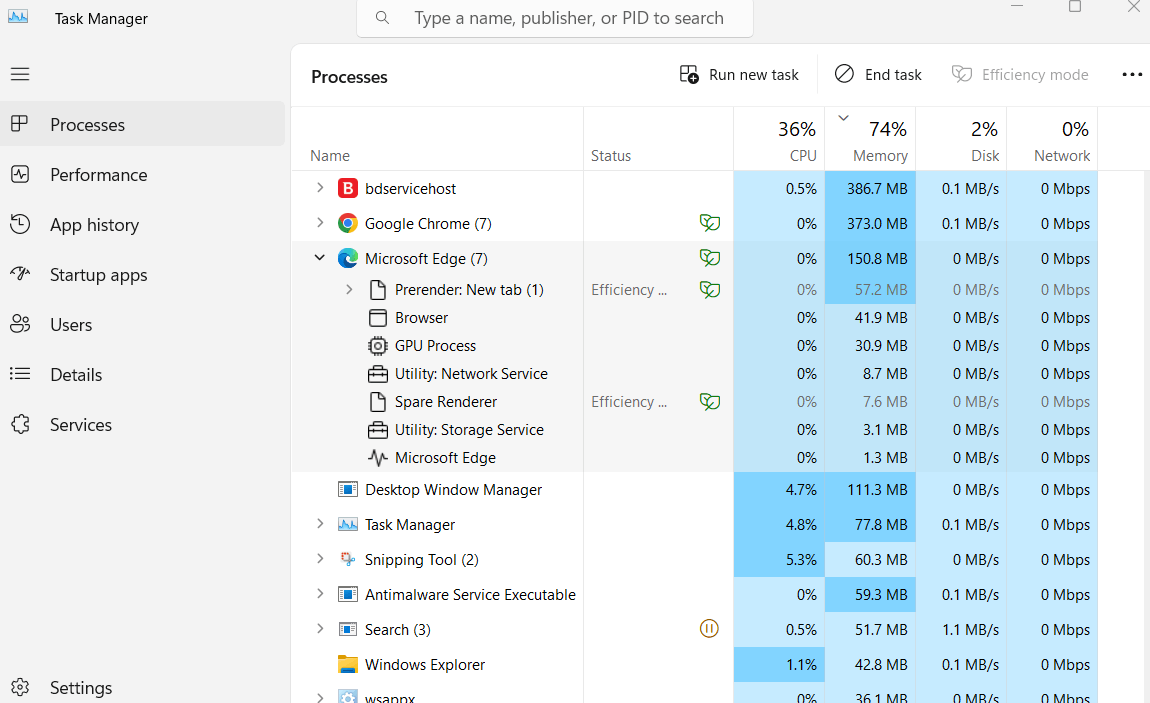The image size is (1150, 703).
Task: Select the 373.0 MB memory cell
Action: pos(870,224)
